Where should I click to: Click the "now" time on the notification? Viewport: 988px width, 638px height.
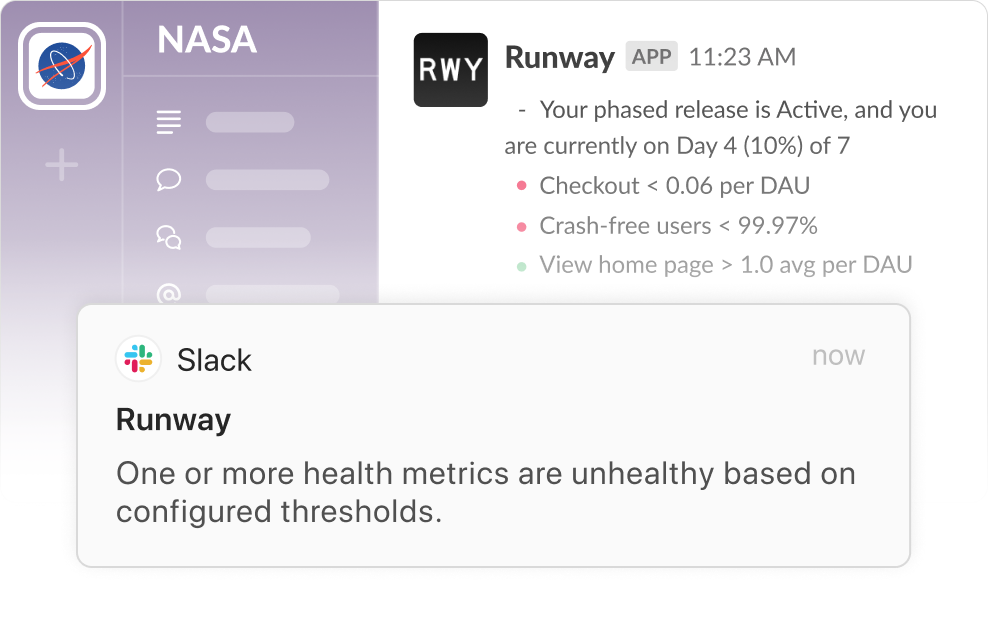pos(838,356)
